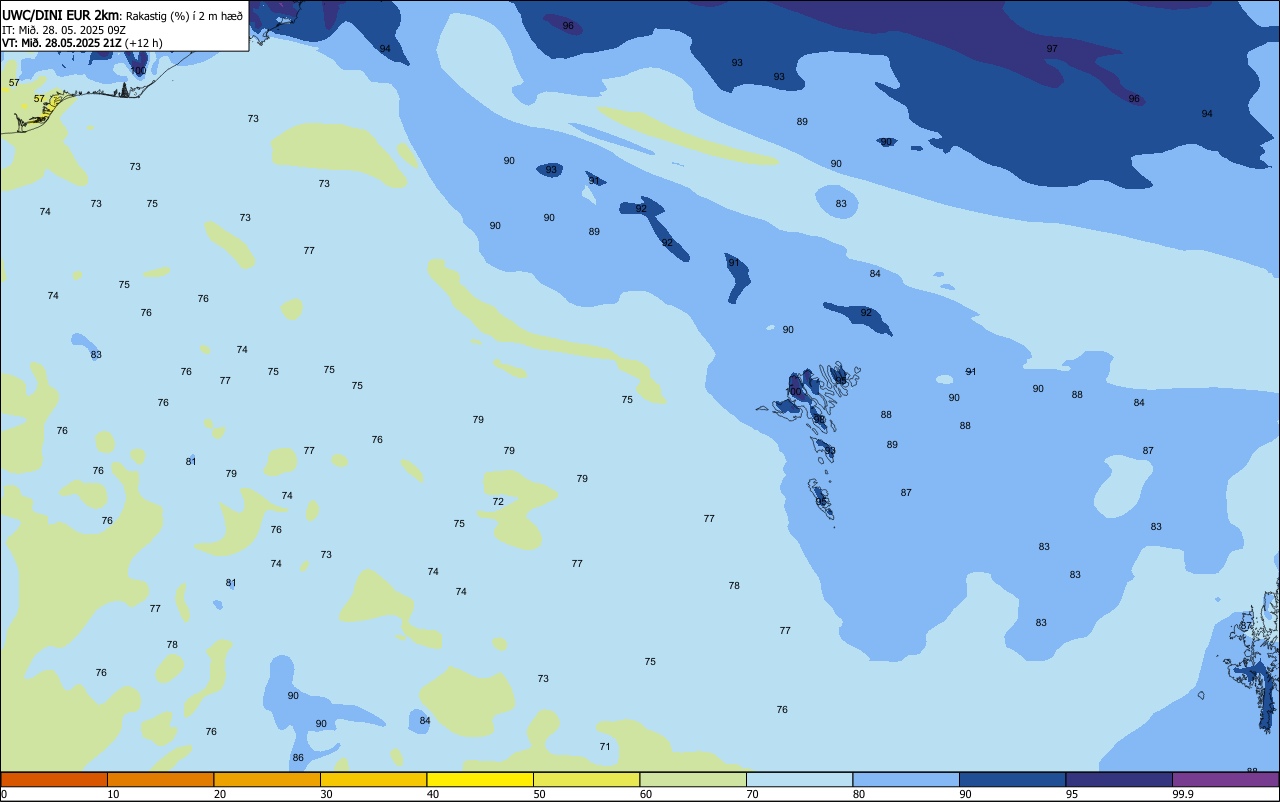Click the navy 95–99.9 legend swatch

pos(1119,779)
